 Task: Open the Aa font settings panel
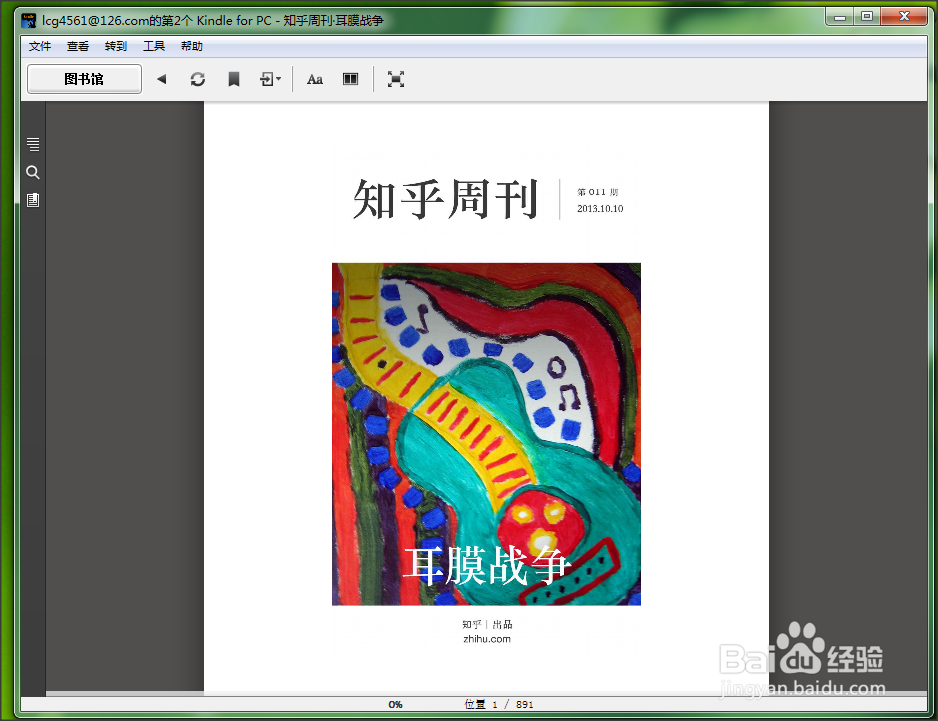[x=314, y=79]
